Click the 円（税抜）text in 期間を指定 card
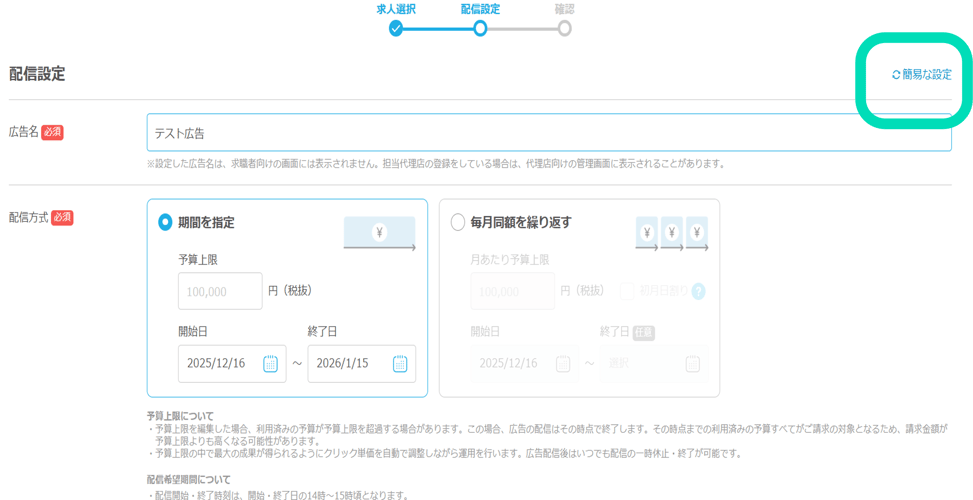This screenshot has height=500, width=973. 290,291
